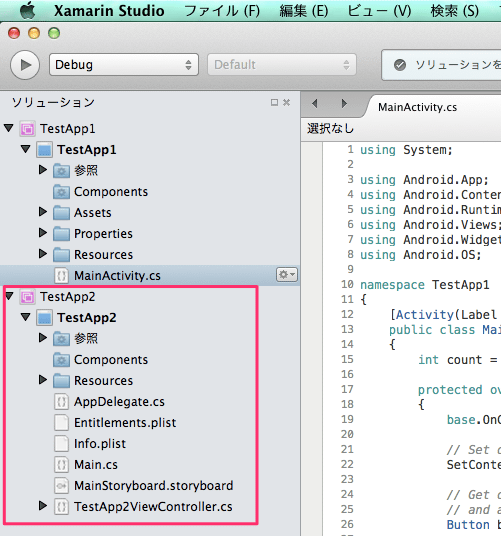
Task: Click the MainActivity.cs file icon
Action: pos(62,276)
